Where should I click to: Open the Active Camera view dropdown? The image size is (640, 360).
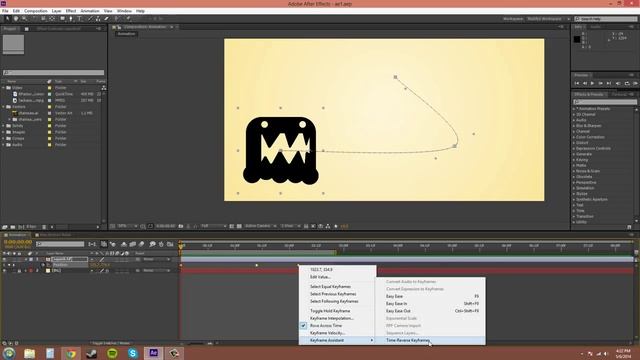pyautogui.click(x=260, y=226)
